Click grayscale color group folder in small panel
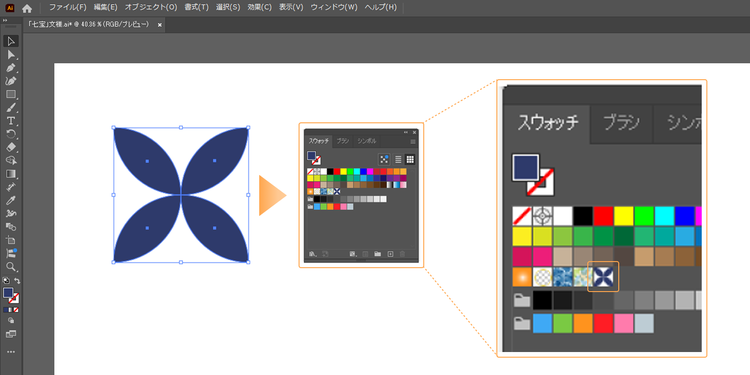 coord(310,199)
